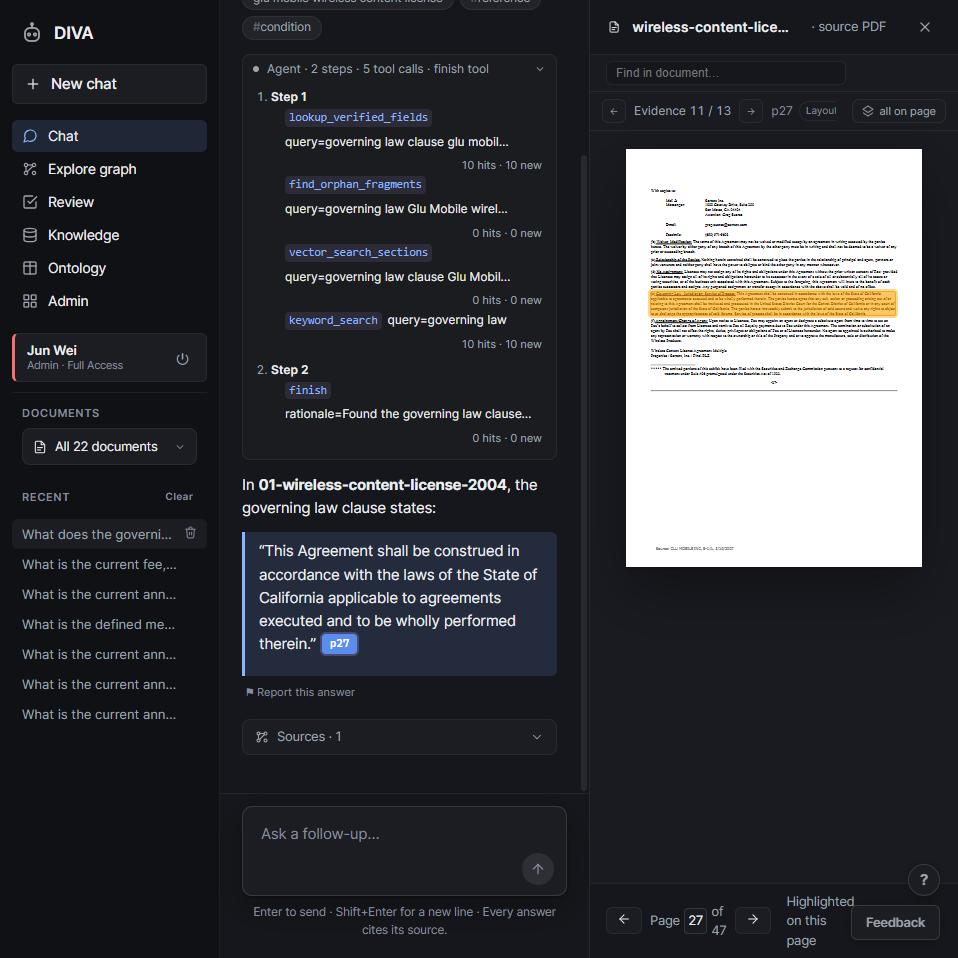958x958 pixels.
Task: Toggle the Layout view option
Action: coord(821,111)
